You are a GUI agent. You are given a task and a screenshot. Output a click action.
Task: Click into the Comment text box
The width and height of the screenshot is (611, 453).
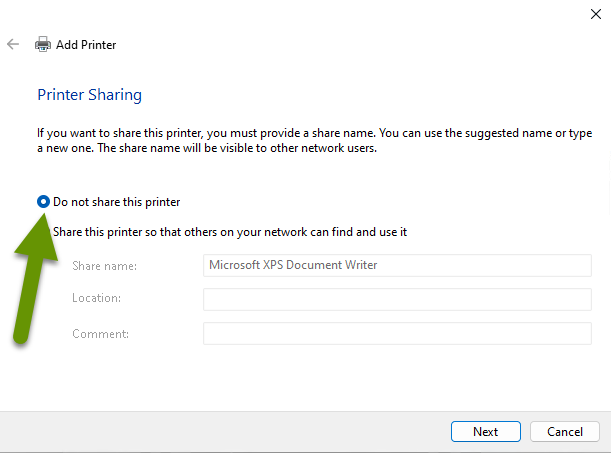click(x=397, y=333)
